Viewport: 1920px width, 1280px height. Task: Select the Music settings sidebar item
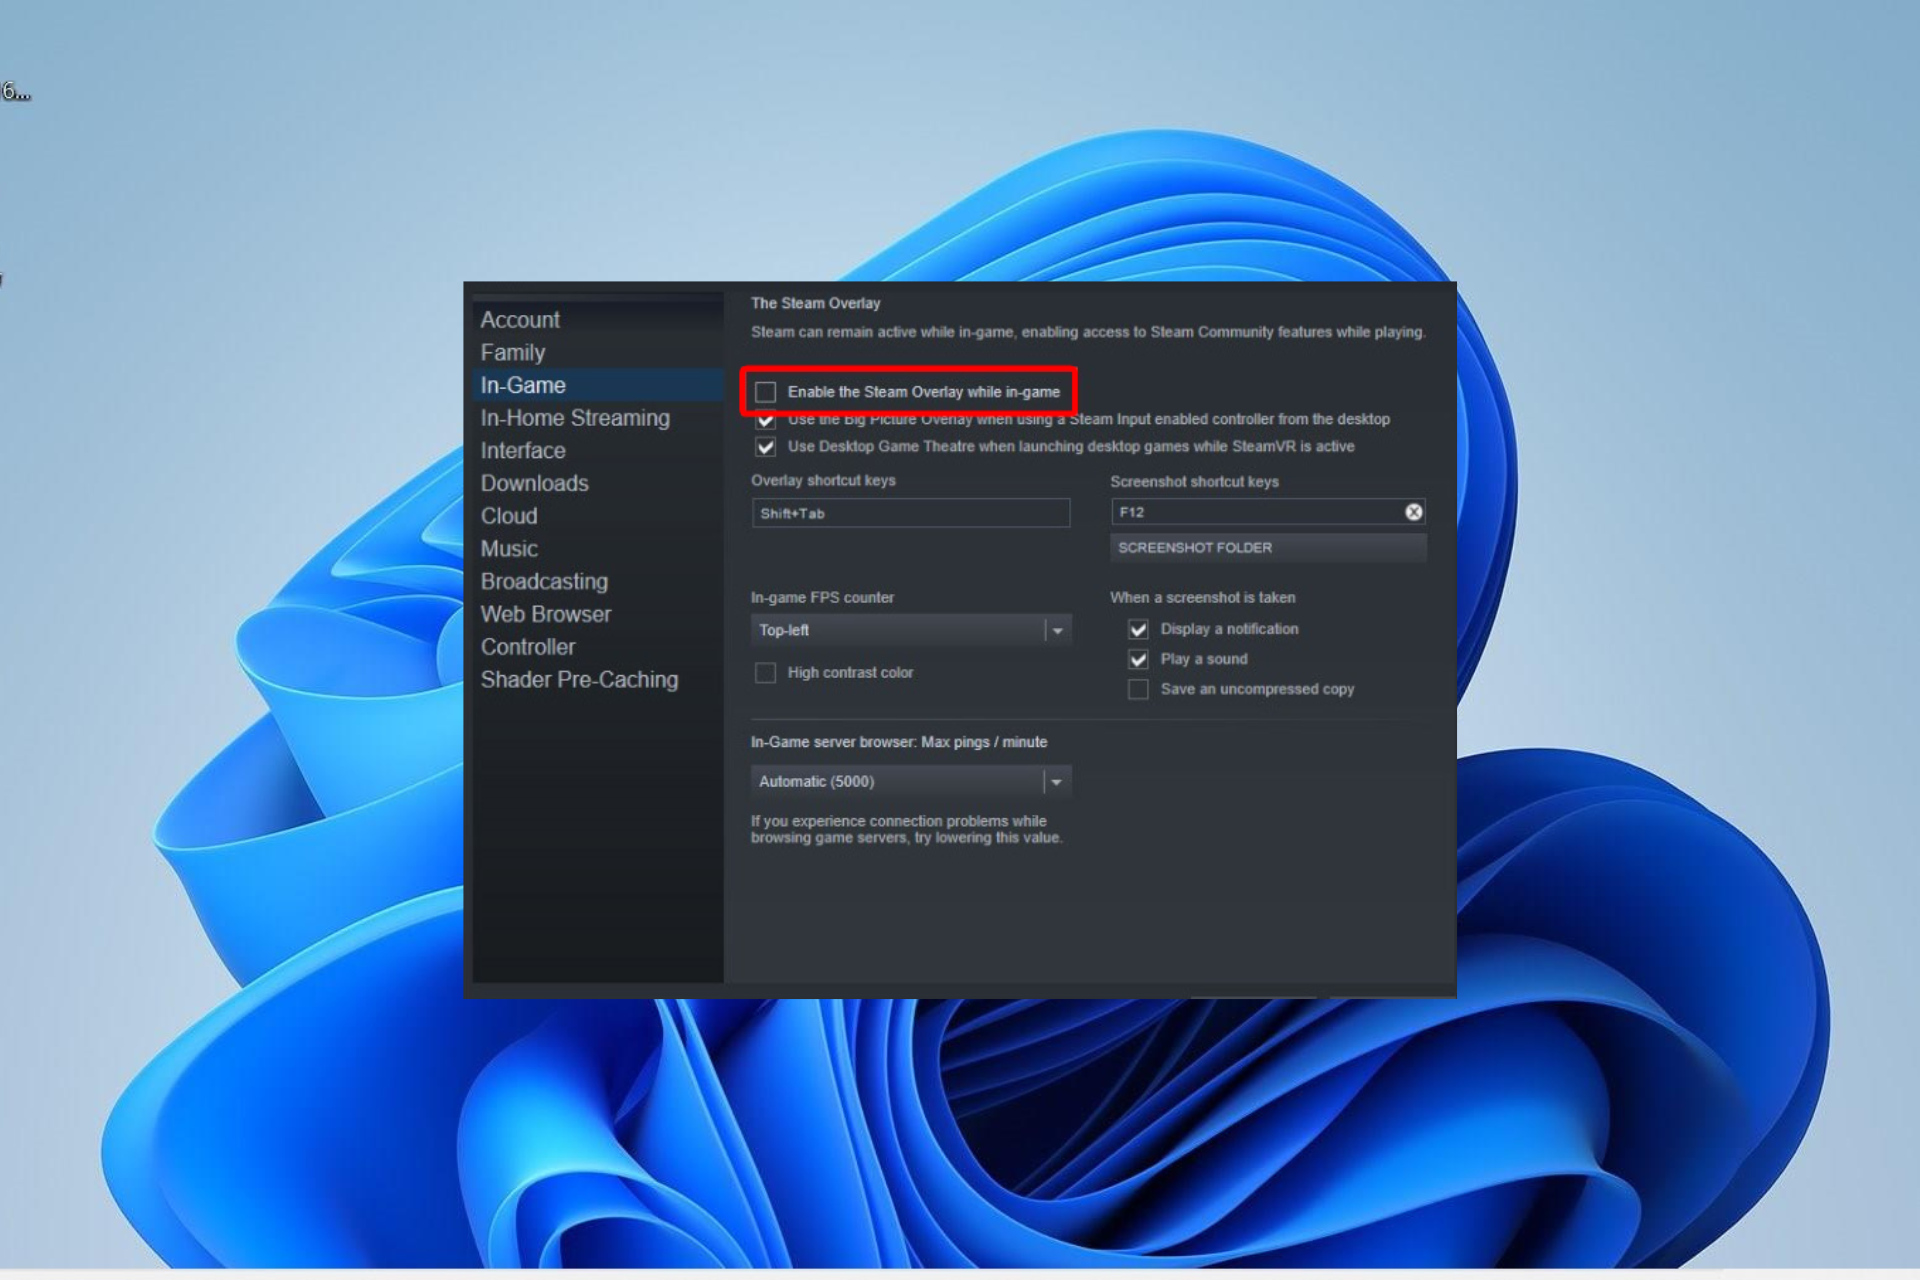510,549
